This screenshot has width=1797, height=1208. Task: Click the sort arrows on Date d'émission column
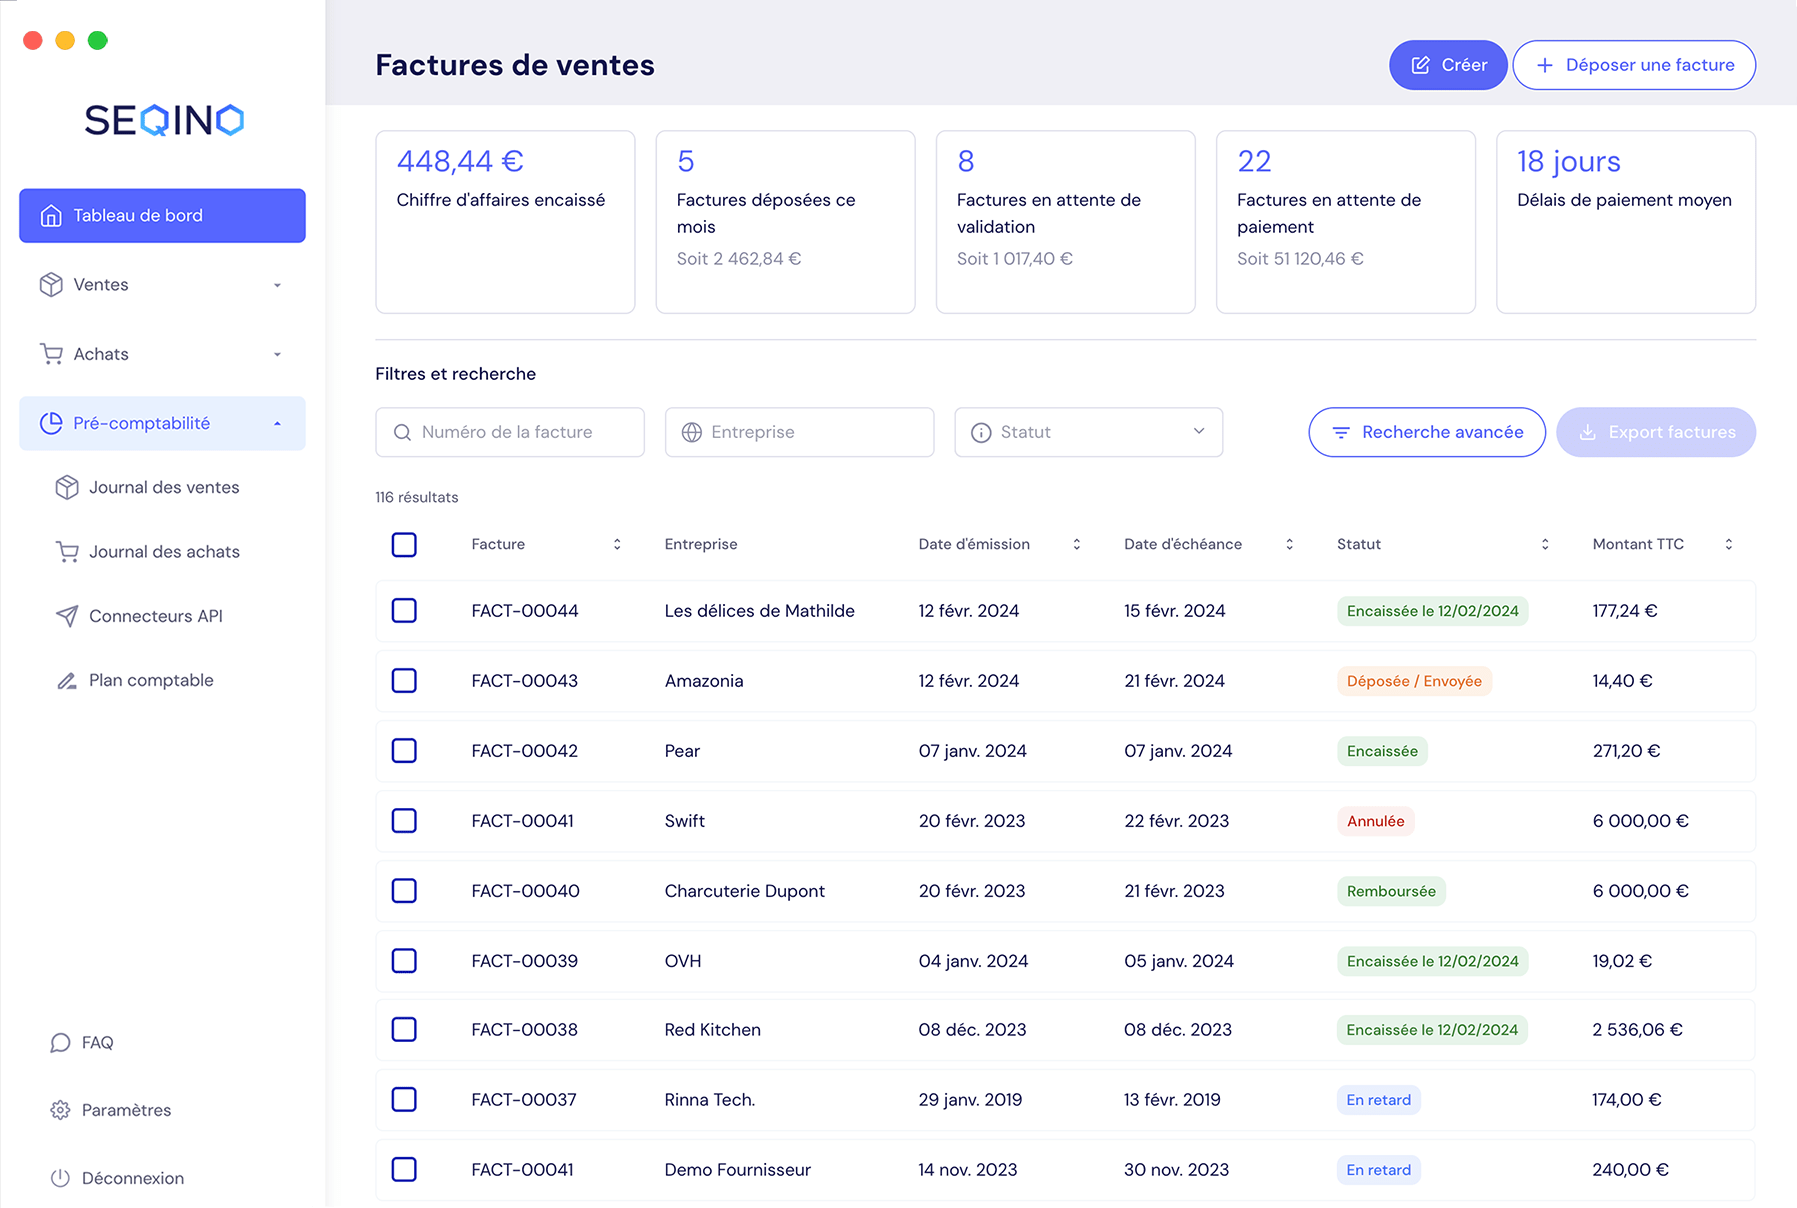pyautogui.click(x=1076, y=544)
